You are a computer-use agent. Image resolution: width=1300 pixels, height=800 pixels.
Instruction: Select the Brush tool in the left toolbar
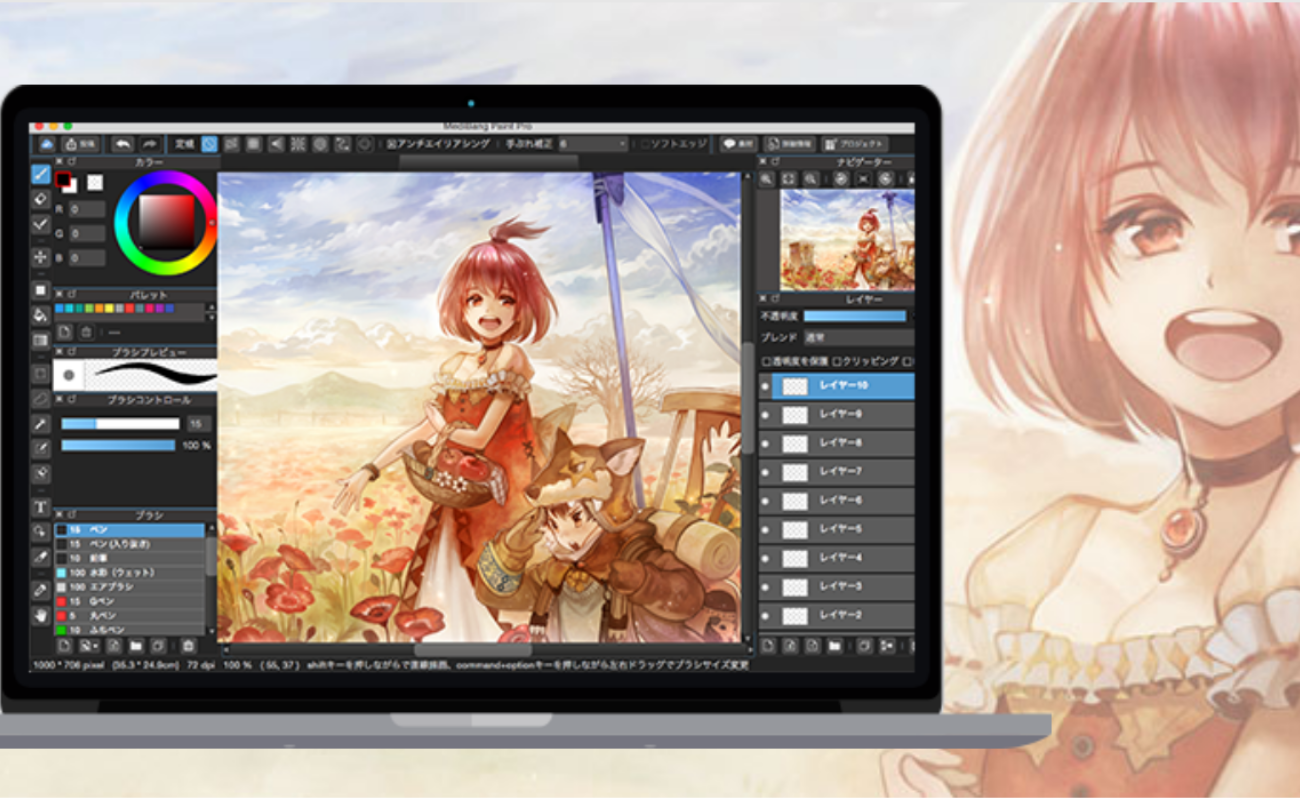[x=41, y=174]
